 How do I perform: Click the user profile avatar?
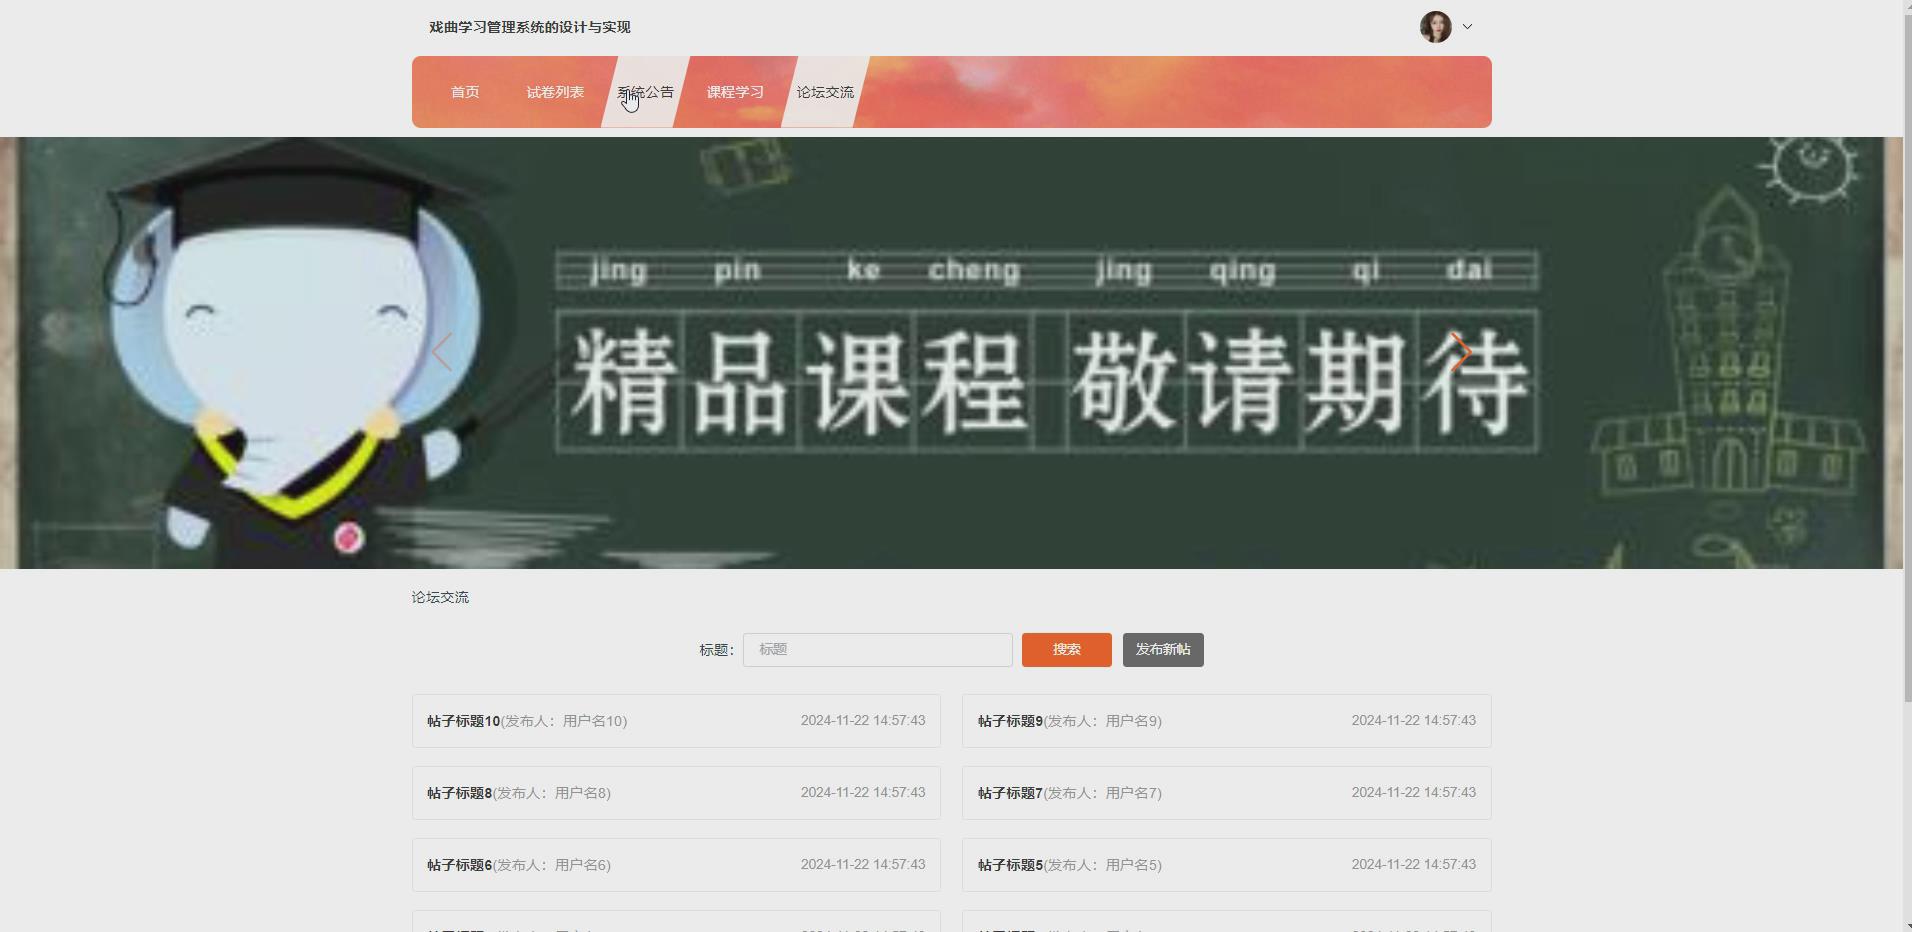click(x=1436, y=27)
